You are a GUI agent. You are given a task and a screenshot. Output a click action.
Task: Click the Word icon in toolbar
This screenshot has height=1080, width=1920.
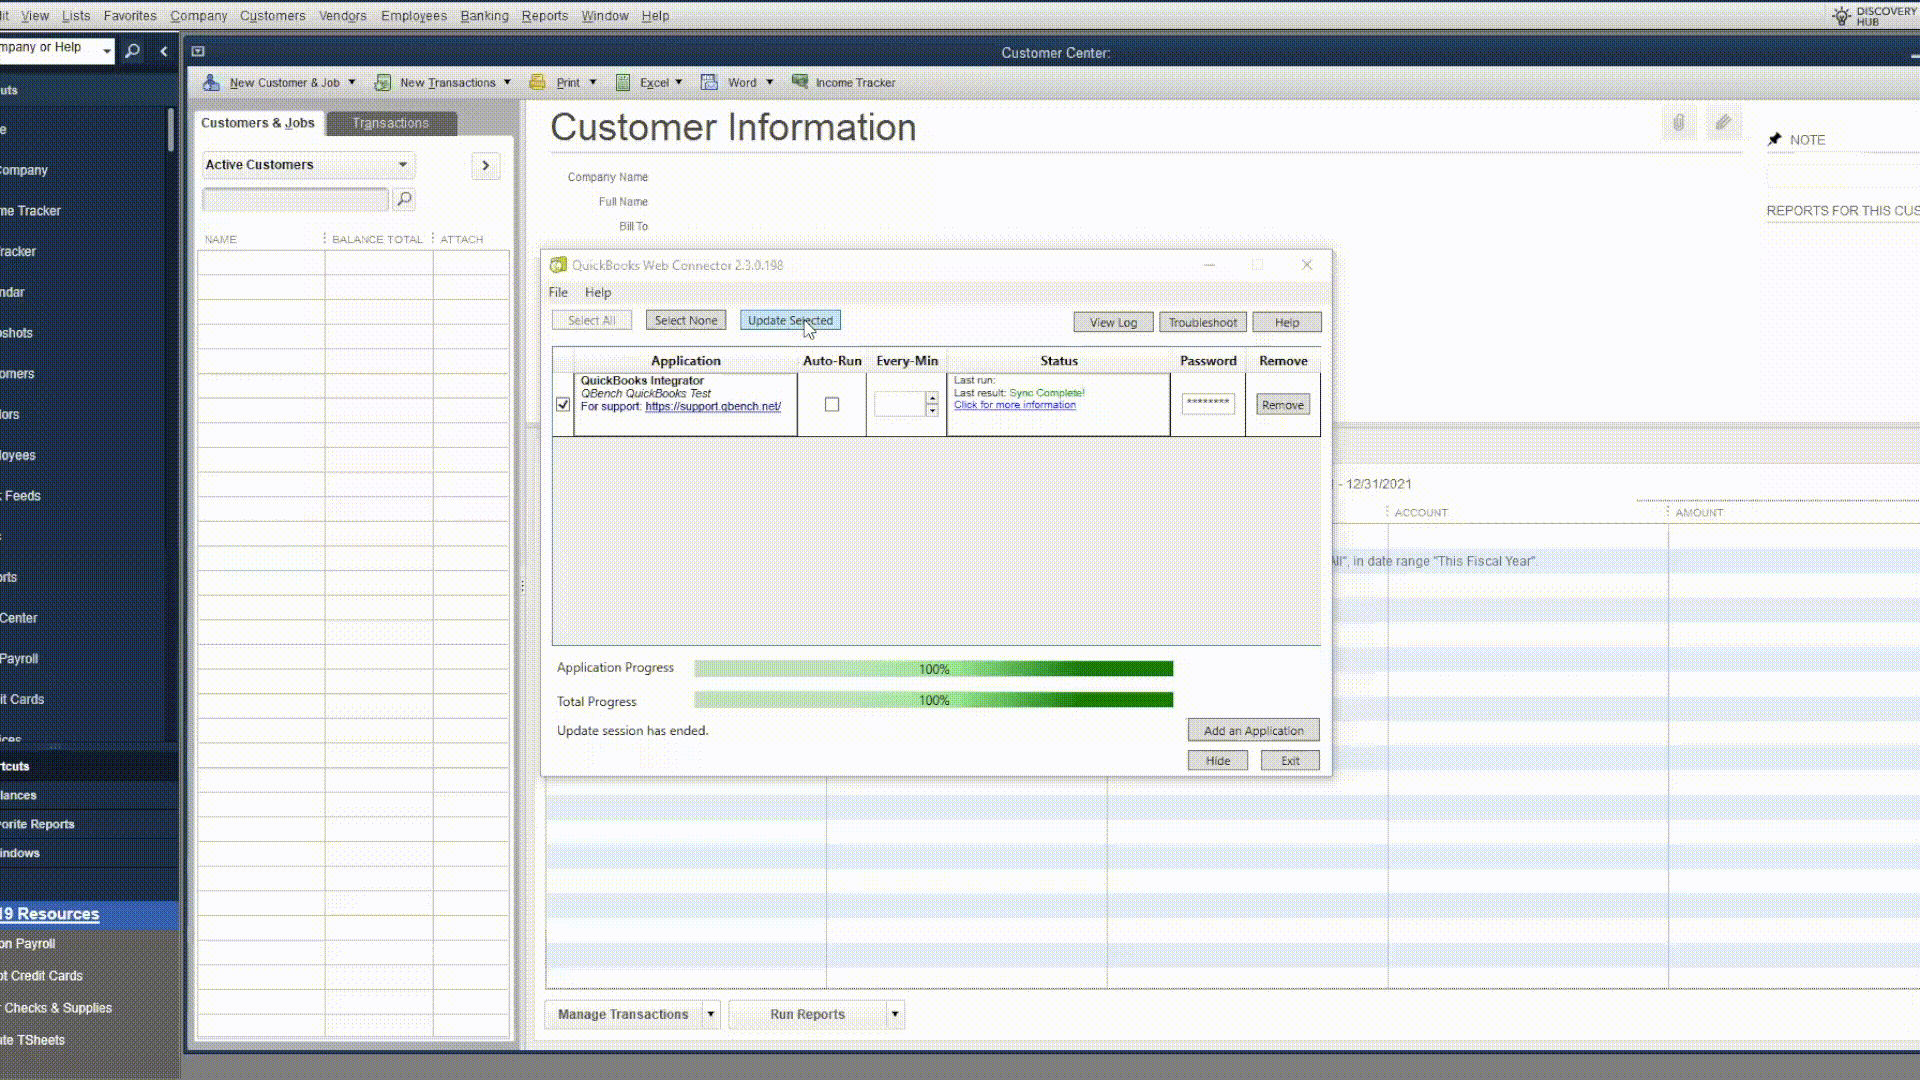pyautogui.click(x=709, y=82)
